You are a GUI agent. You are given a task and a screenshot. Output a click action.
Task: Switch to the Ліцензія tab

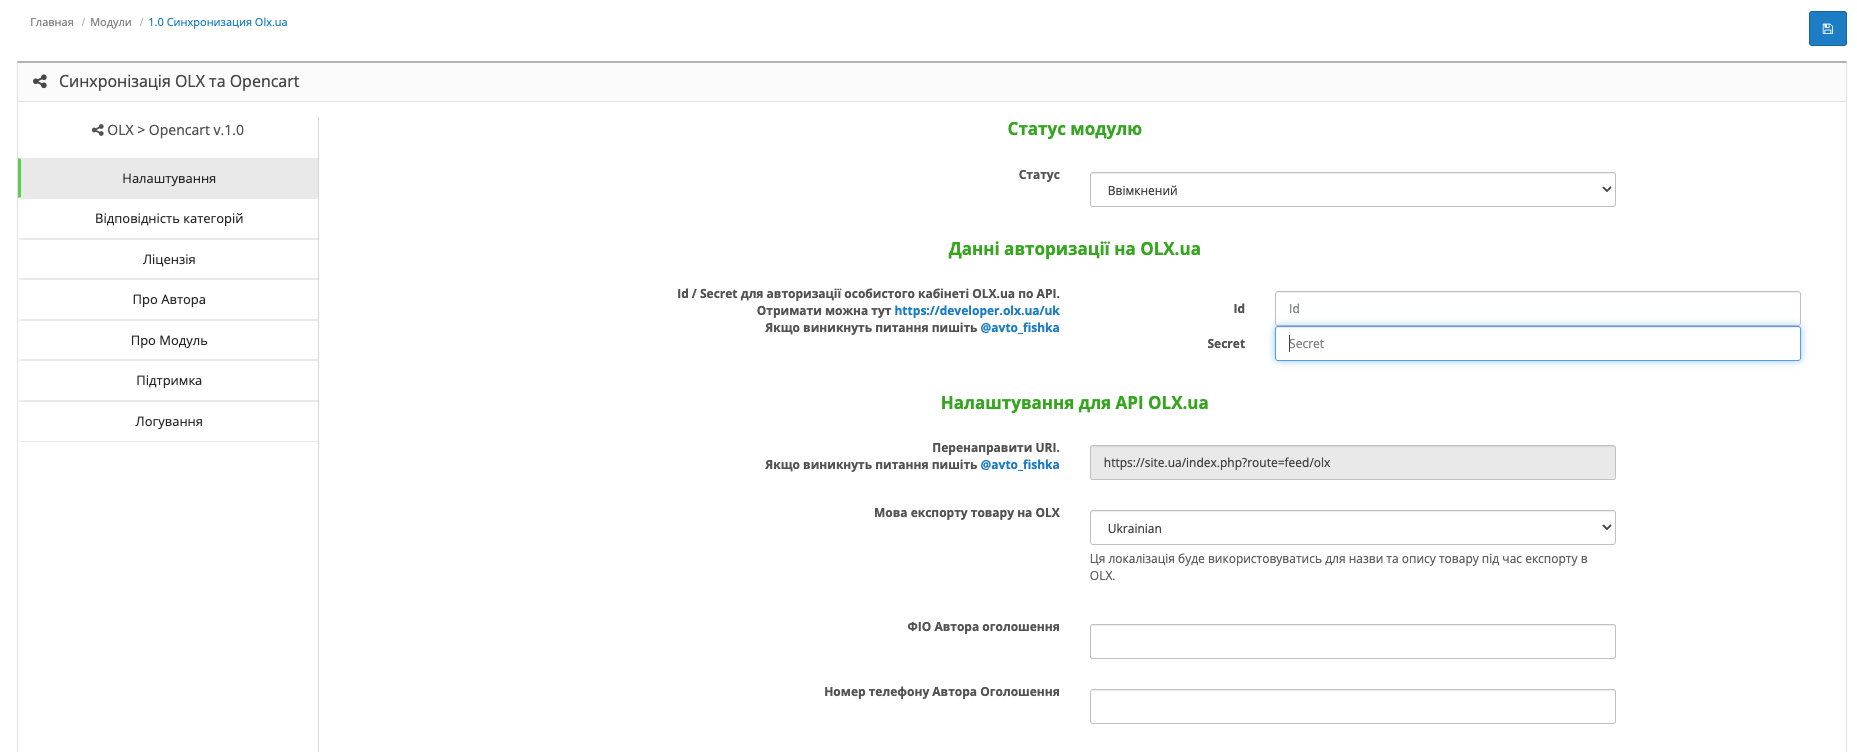pos(169,259)
